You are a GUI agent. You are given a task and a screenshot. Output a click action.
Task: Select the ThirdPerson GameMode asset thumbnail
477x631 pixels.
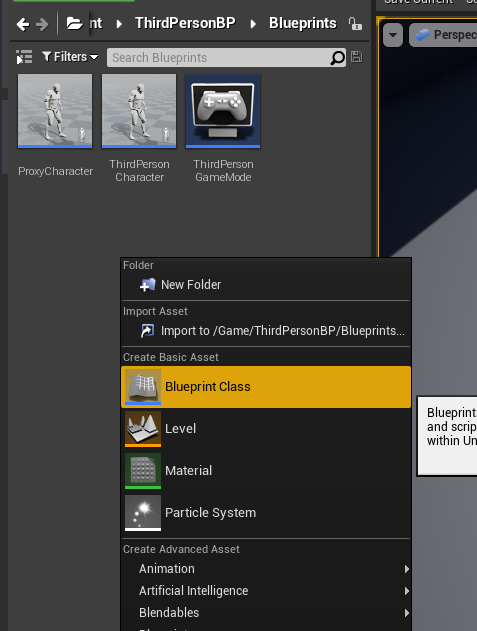click(223, 111)
